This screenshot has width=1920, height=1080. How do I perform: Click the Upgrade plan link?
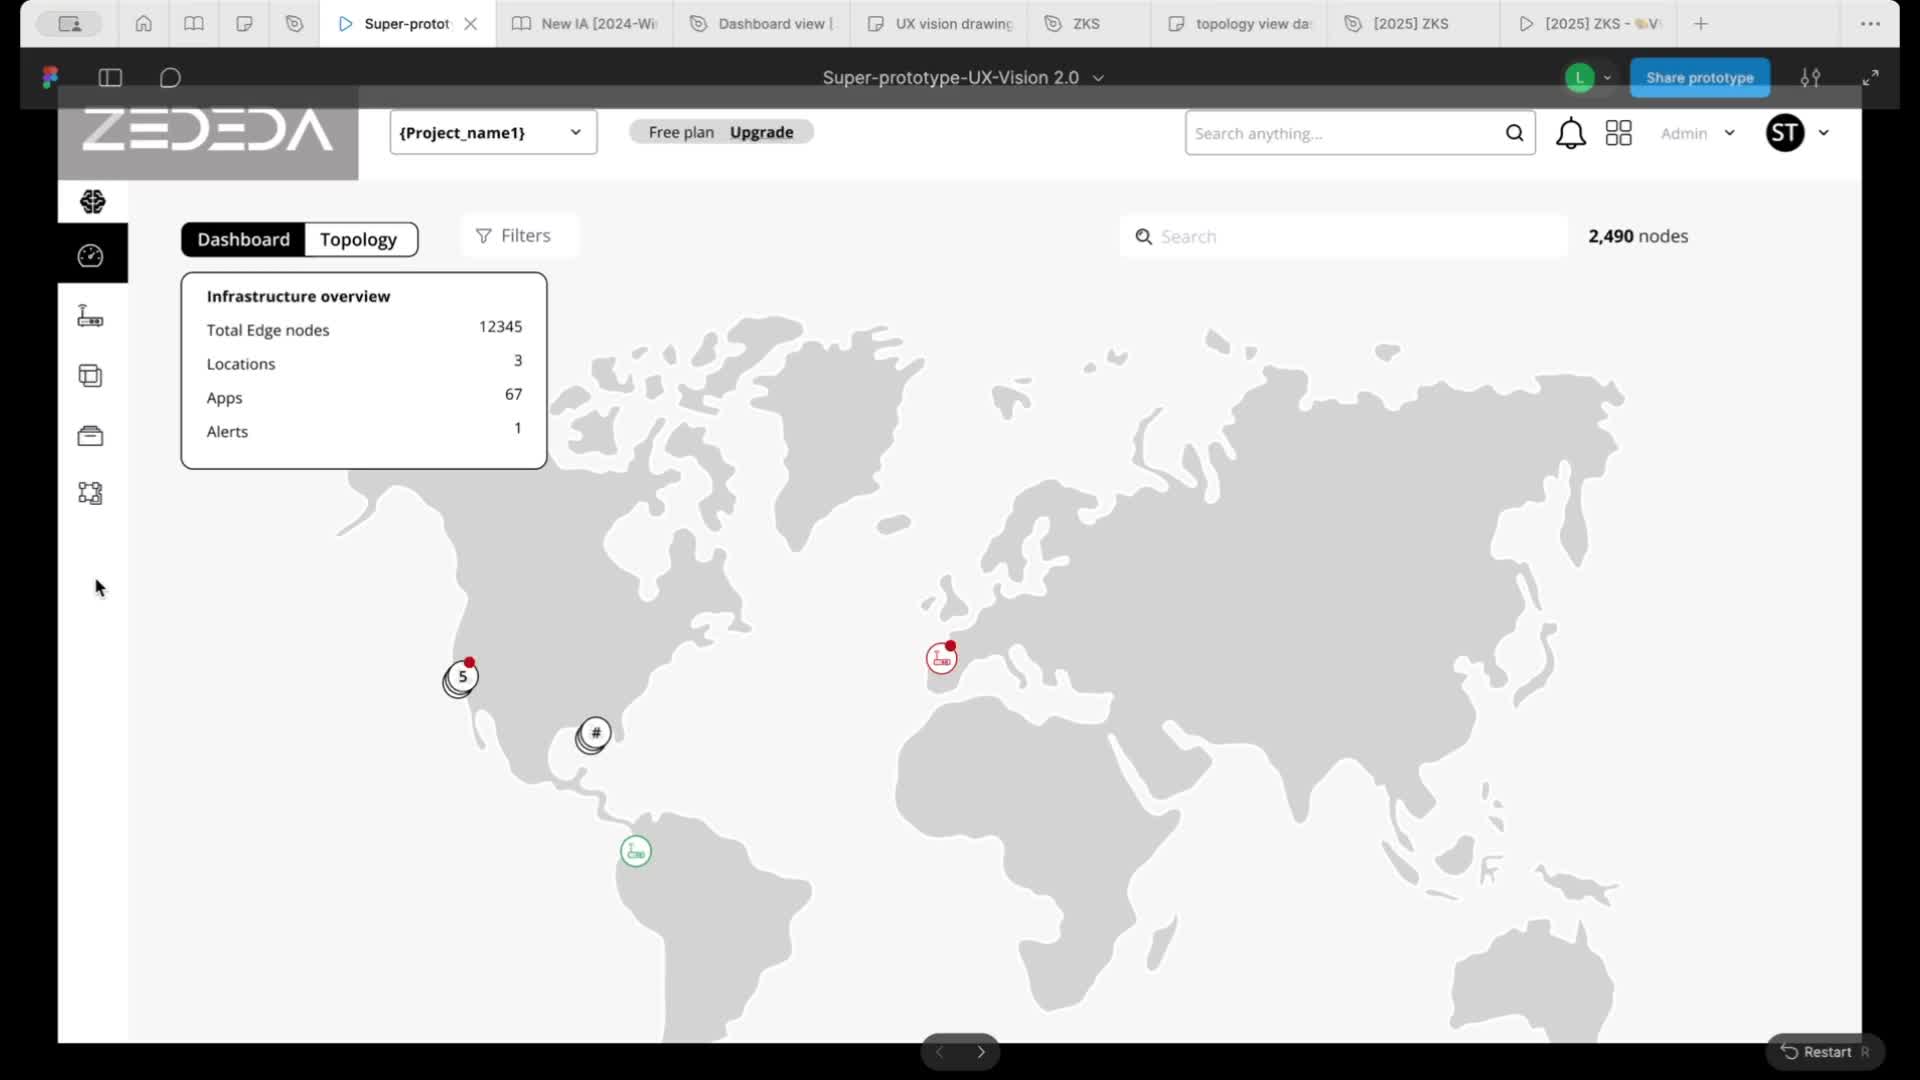[761, 132]
